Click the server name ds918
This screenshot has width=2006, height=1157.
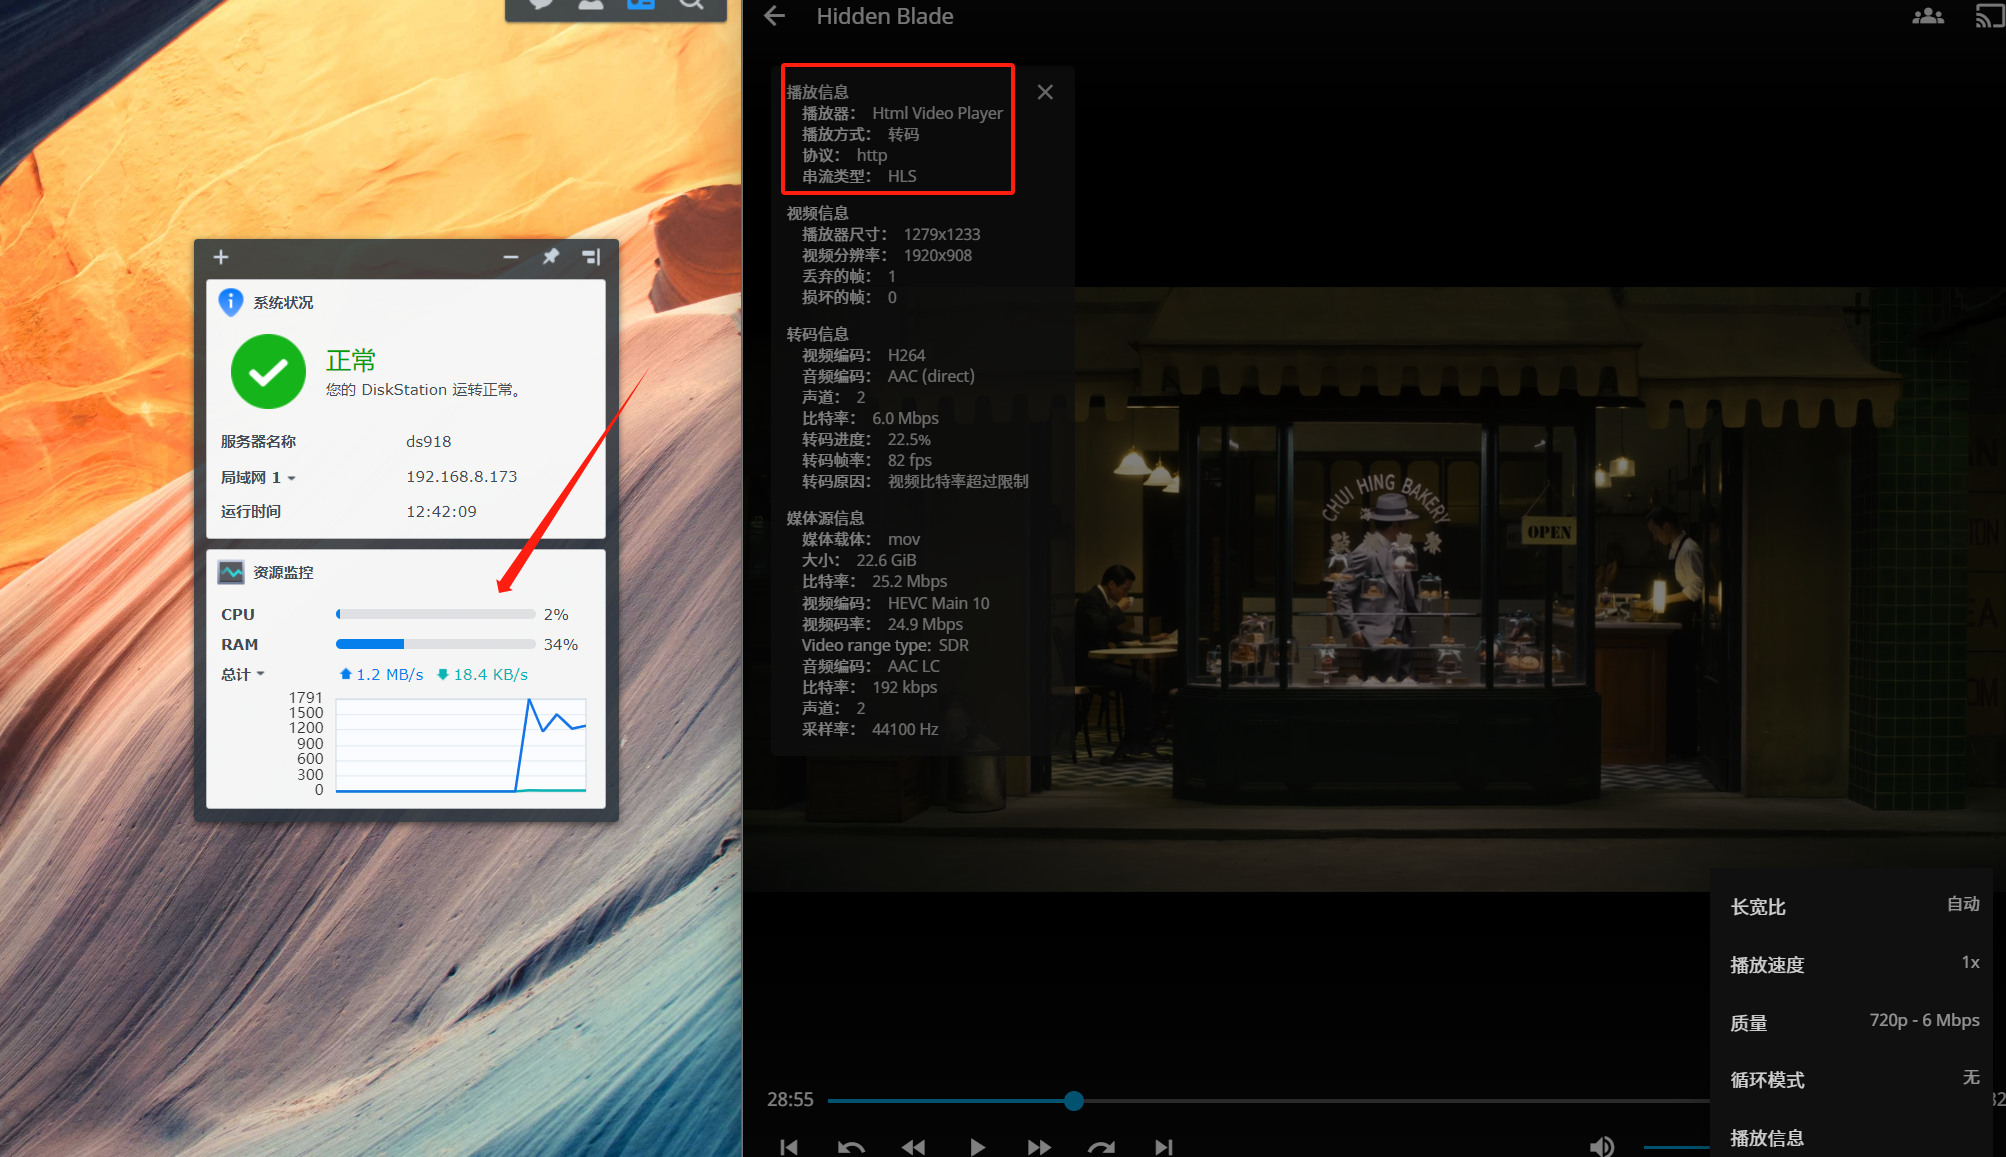click(x=429, y=442)
